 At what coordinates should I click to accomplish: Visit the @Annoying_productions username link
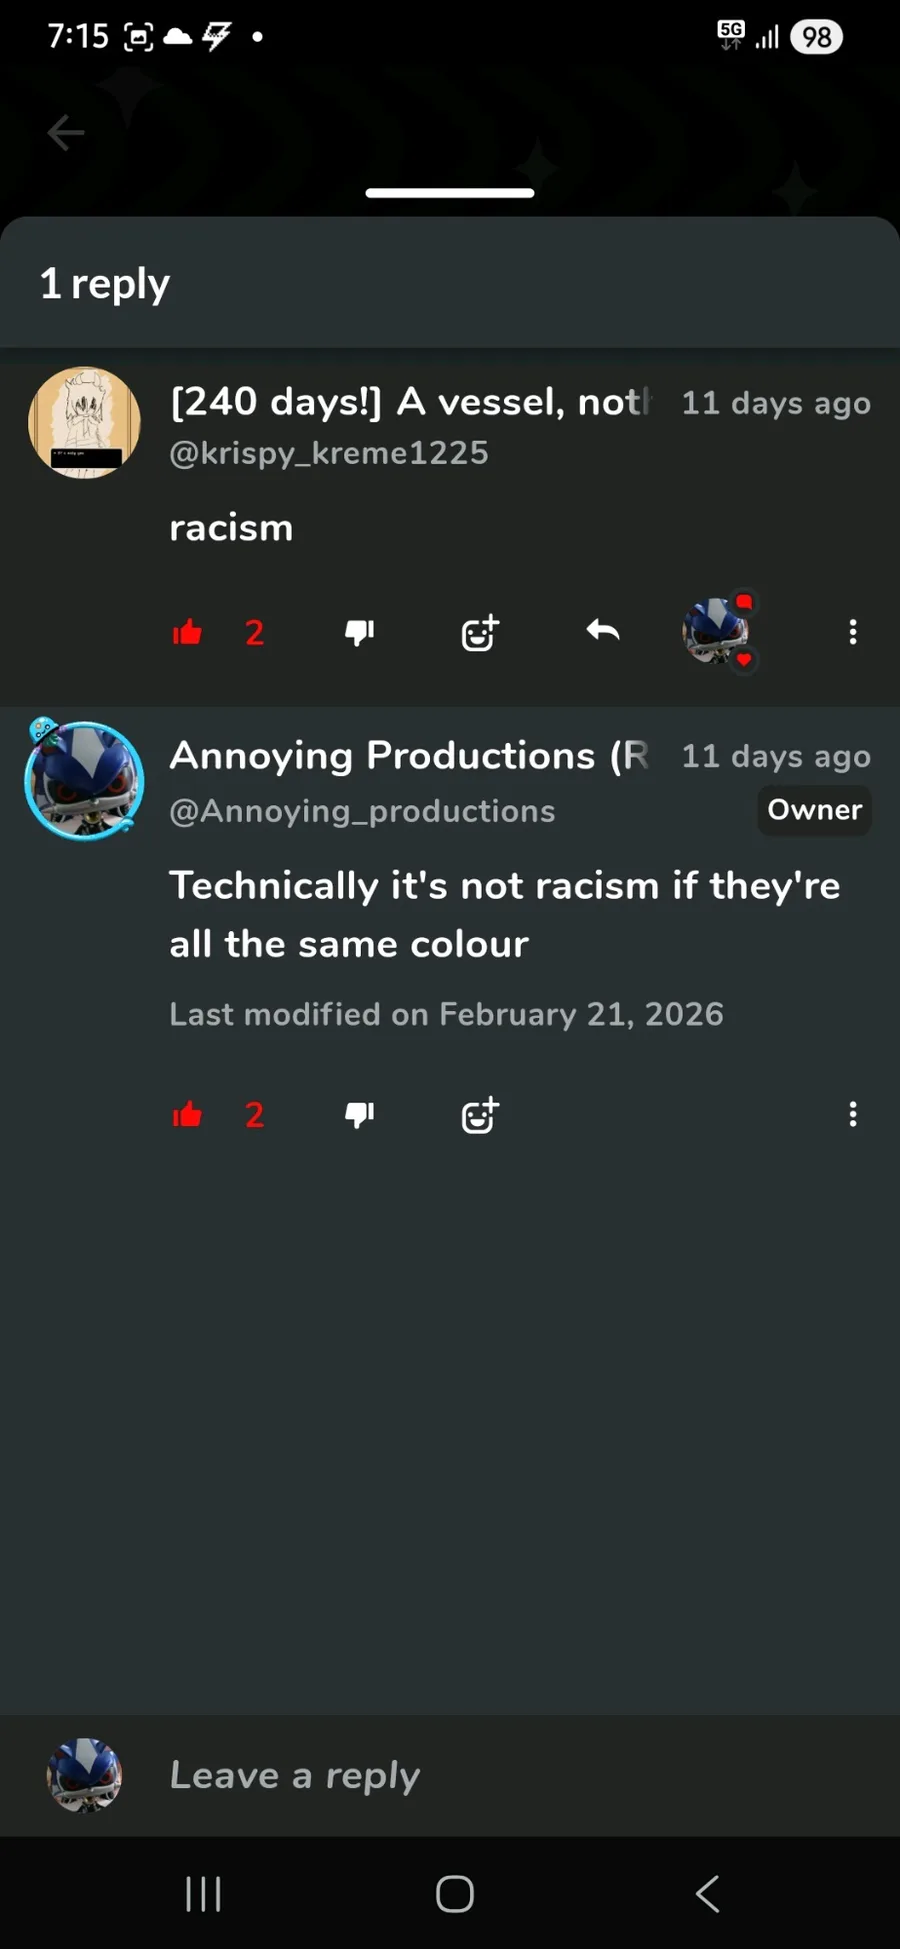point(362,811)
